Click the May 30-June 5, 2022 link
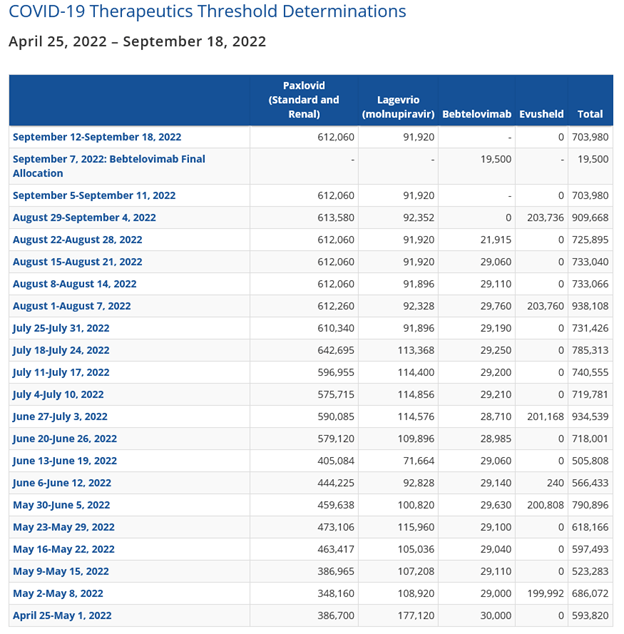624x634 pixels. [61, 505]
